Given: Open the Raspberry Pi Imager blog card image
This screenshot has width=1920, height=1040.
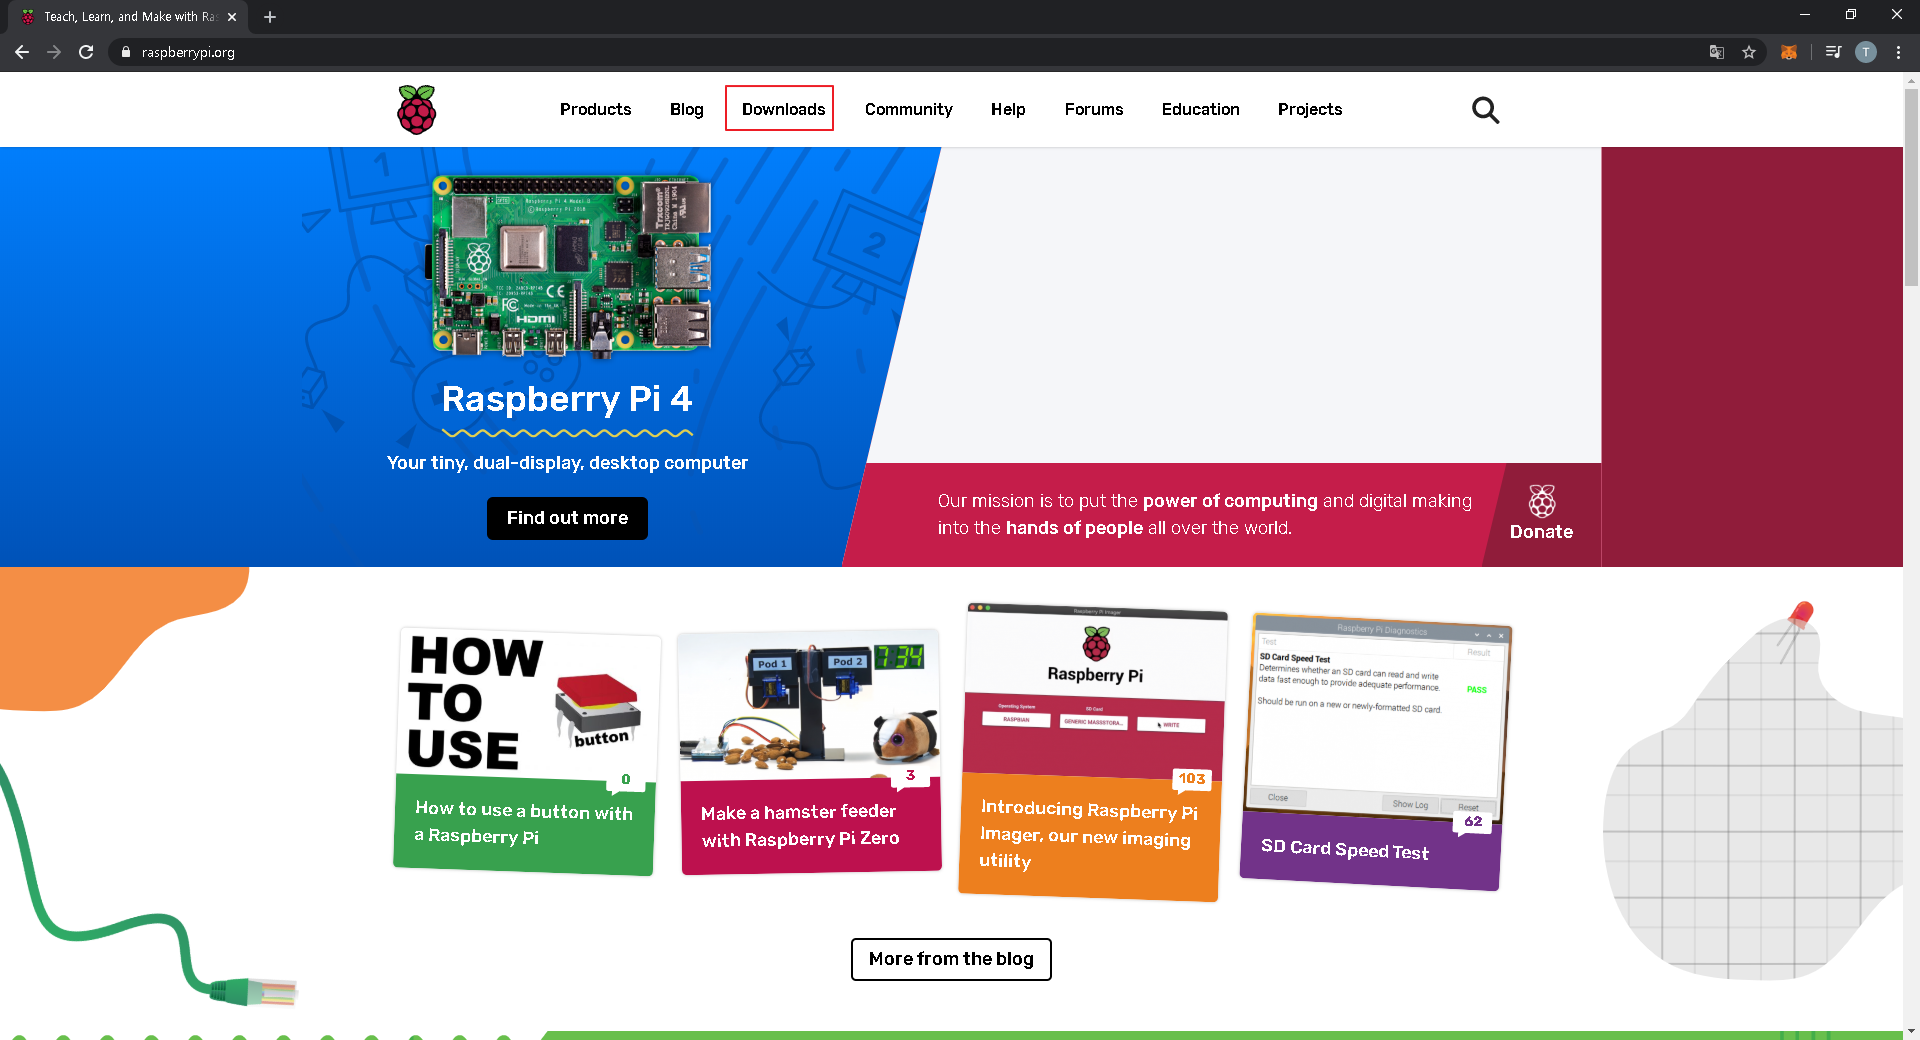Looking at the screenshot, I should [1094, 690].
